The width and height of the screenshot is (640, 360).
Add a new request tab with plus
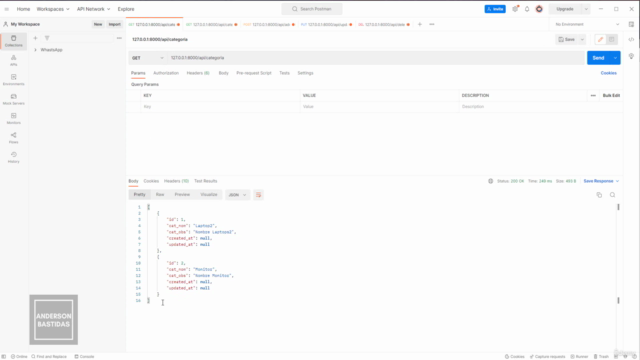pyautogui.click(x=420, y=24)
